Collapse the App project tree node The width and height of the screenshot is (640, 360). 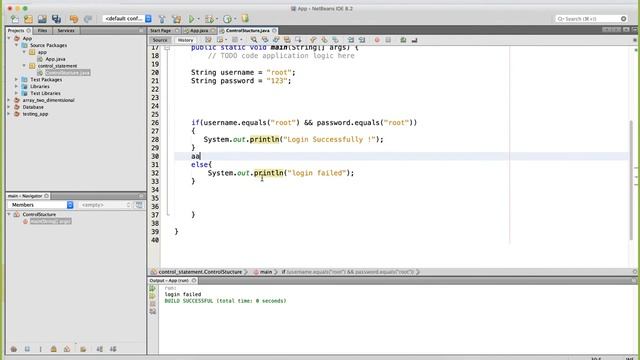coord(9,38)
